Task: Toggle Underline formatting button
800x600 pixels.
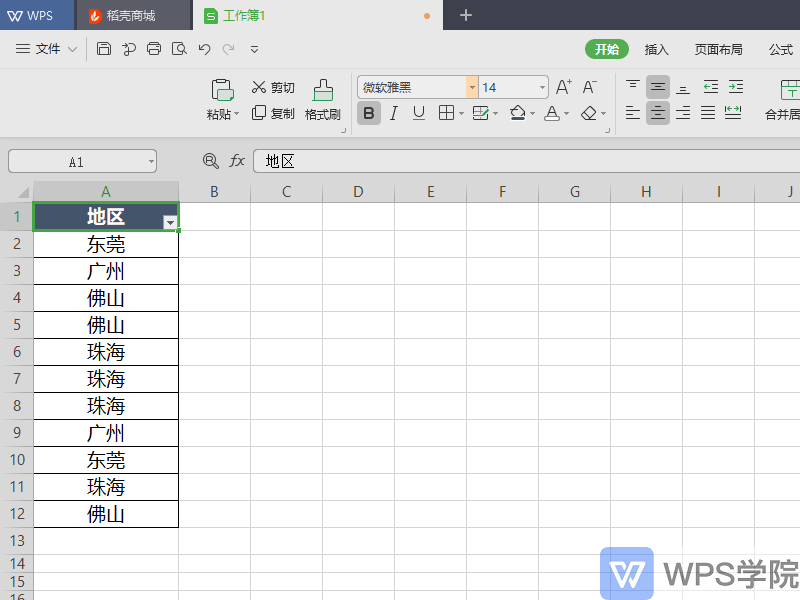Action: [x=419, y=113]
